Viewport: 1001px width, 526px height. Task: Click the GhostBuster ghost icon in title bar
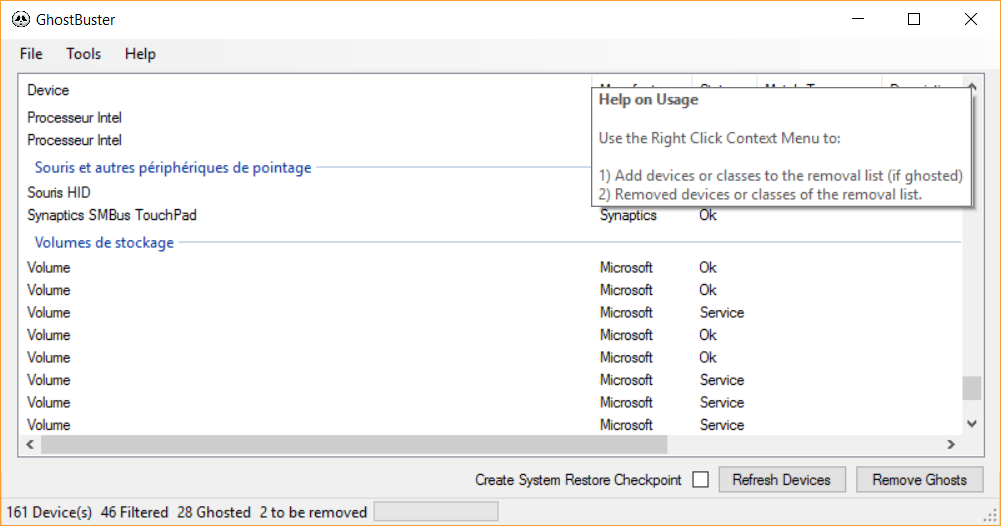[x=21, y=19]
